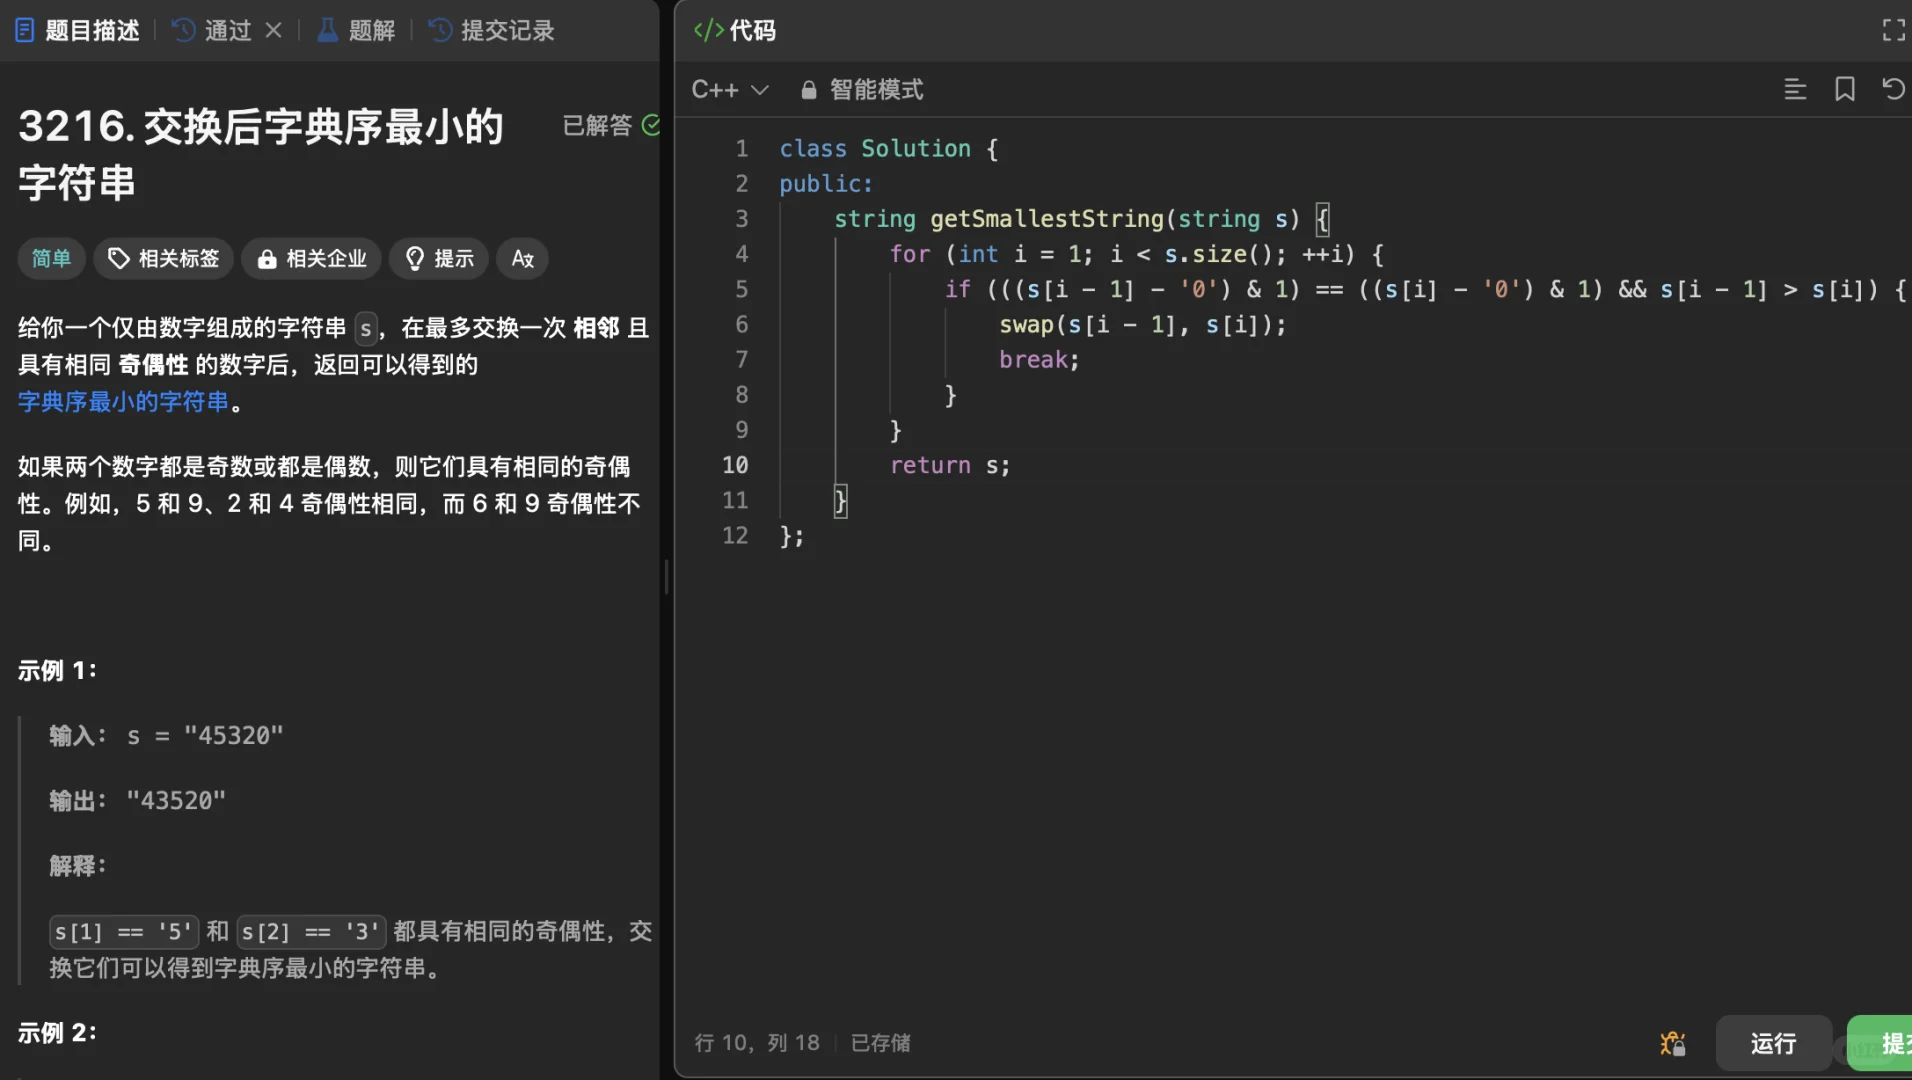1912x1080 pixels.
Task: Click the code brackets icon beside 代码
Action: coord(709,30)
